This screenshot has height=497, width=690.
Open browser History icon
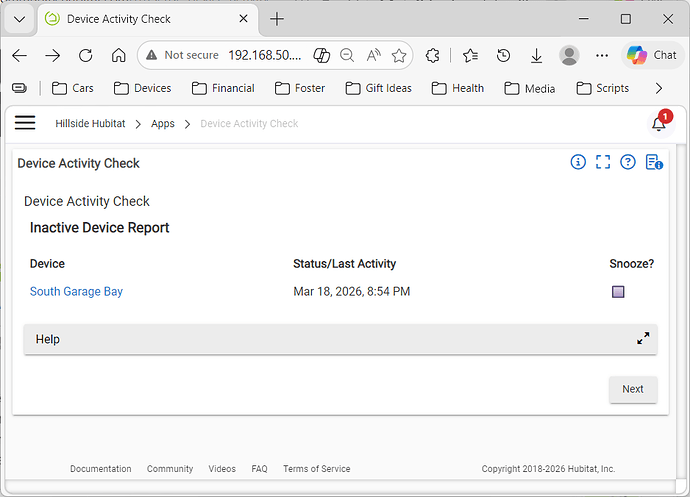tap(503, 55)
